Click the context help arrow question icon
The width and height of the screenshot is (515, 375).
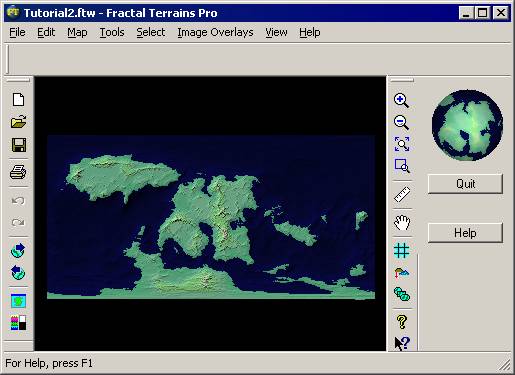[402, 343]
